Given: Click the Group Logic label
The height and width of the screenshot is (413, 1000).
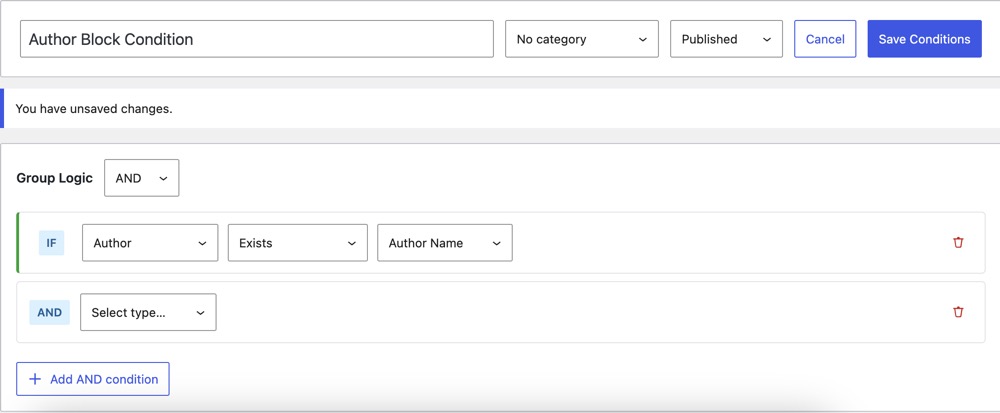Looking at the screenshot, I should tap(54, 178).
